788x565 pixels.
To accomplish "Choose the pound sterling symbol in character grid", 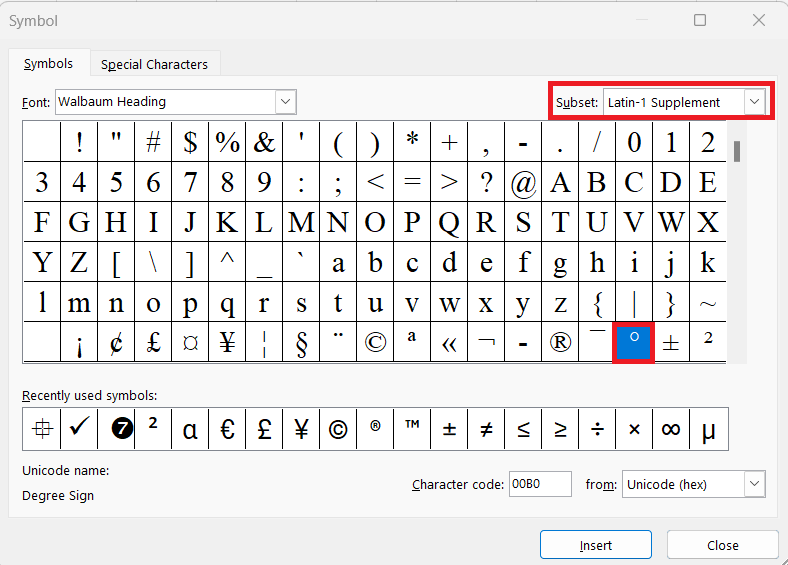I will pos(153,342).
